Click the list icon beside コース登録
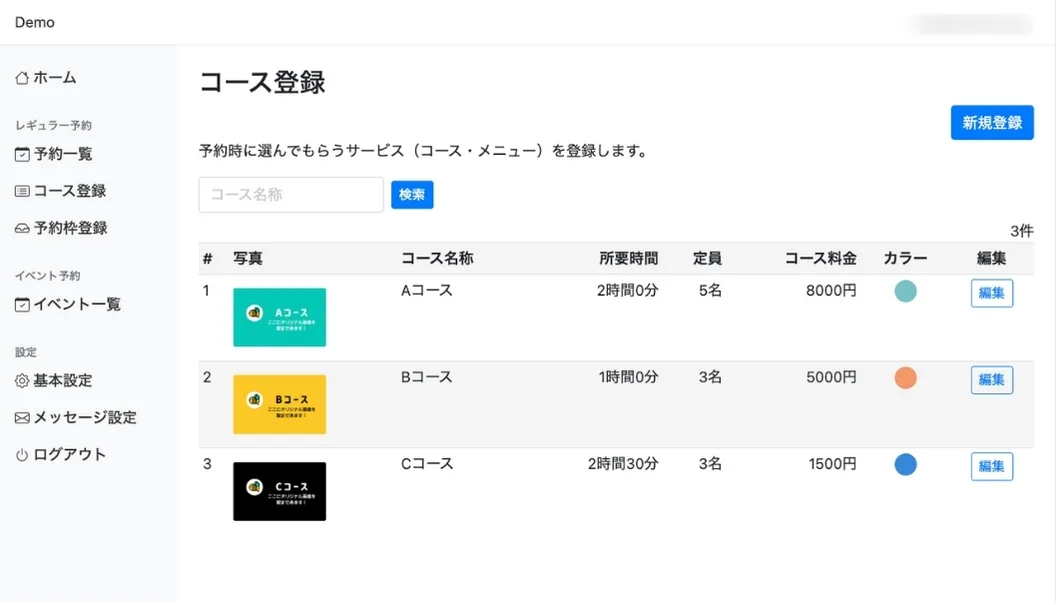This screenshot has width=1056, height=605. click(22, 191)
